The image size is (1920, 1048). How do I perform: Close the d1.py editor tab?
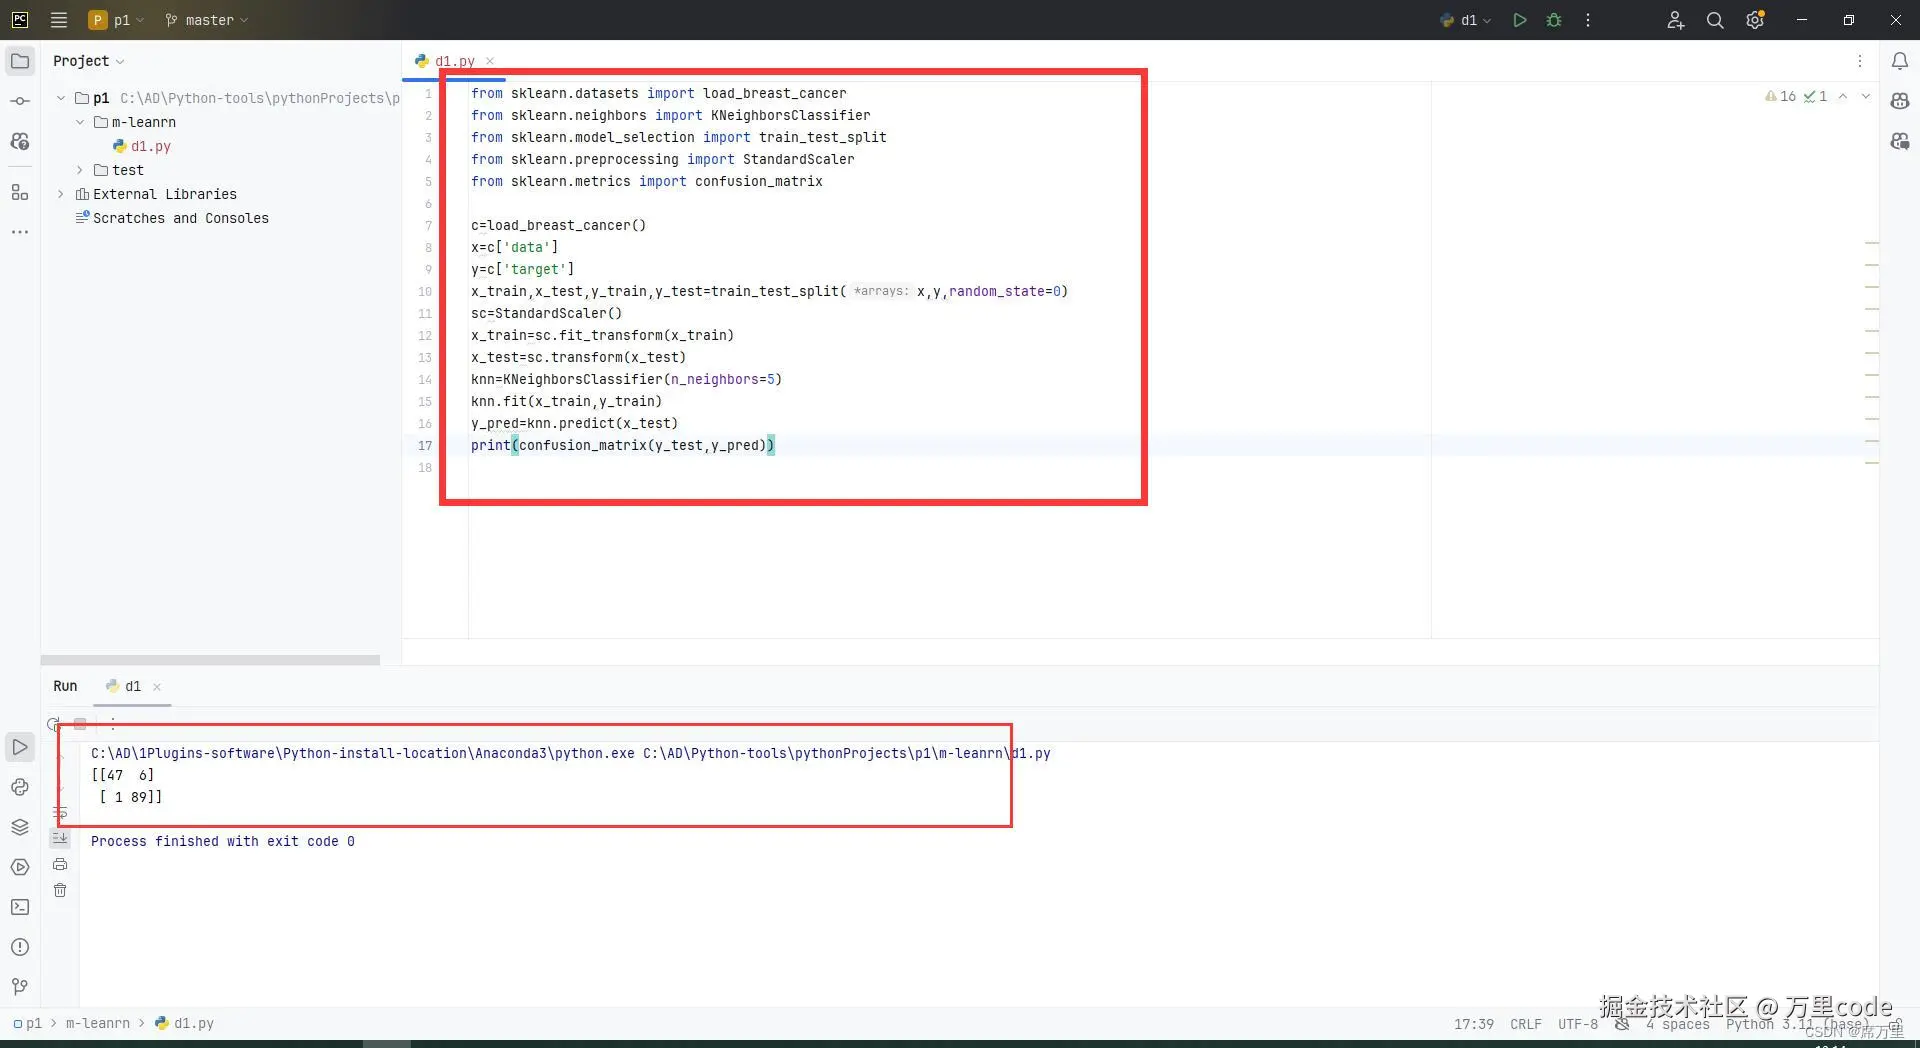pos(490,61)
